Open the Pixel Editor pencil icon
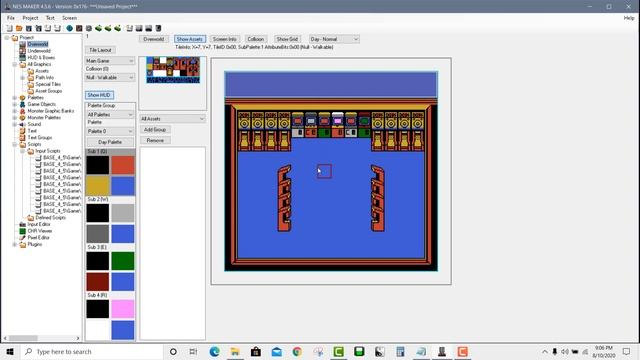 pyautogui.click(x=22, y=238)
